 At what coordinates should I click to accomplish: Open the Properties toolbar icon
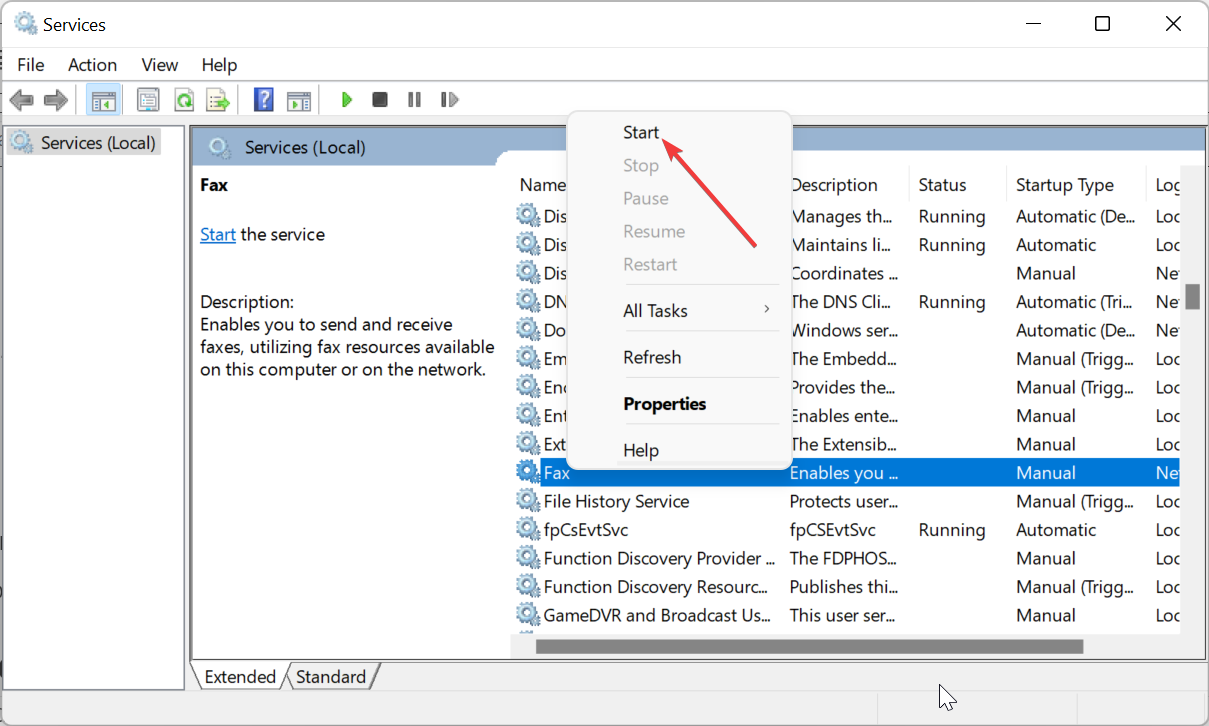pos(148,100)
